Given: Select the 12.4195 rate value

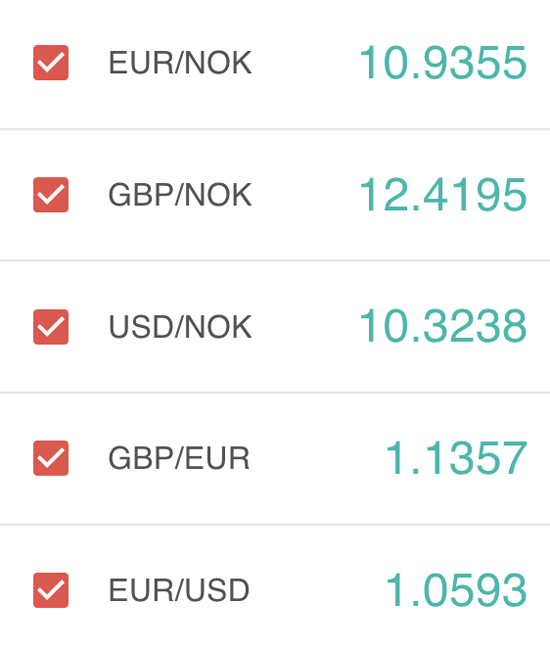Looking at the screenshot, I should (x=443, y=194).
